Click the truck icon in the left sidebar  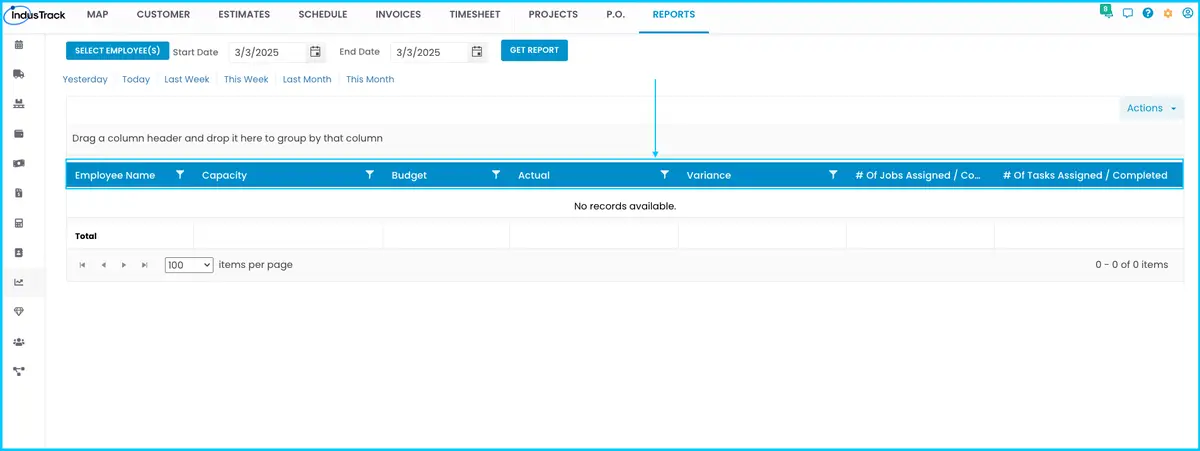[x=19, y=74]
